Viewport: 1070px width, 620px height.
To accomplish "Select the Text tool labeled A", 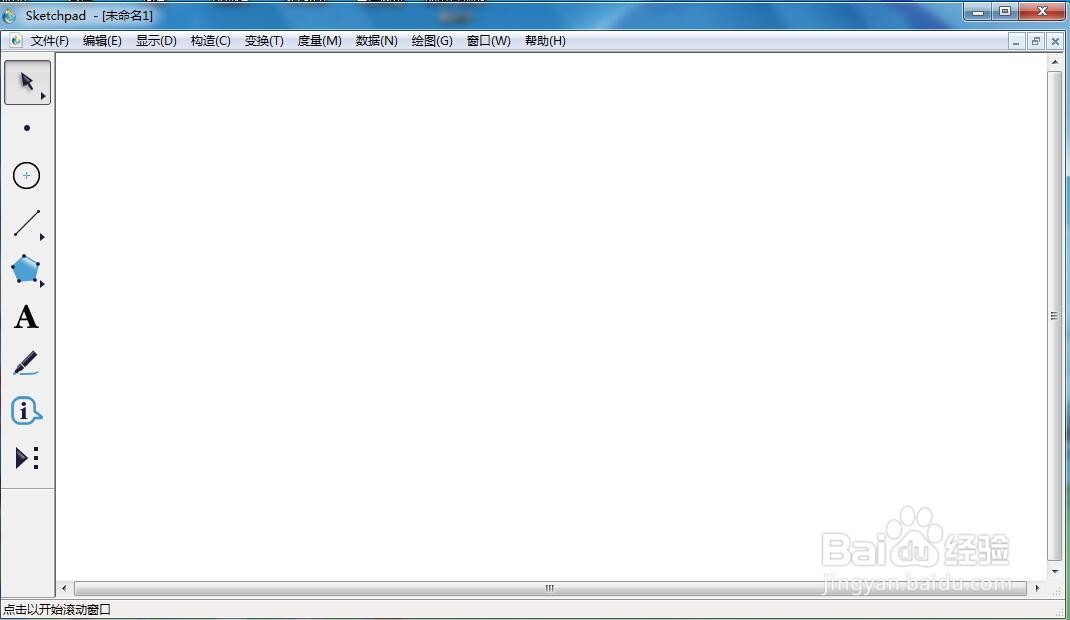I will coord(27,317).
